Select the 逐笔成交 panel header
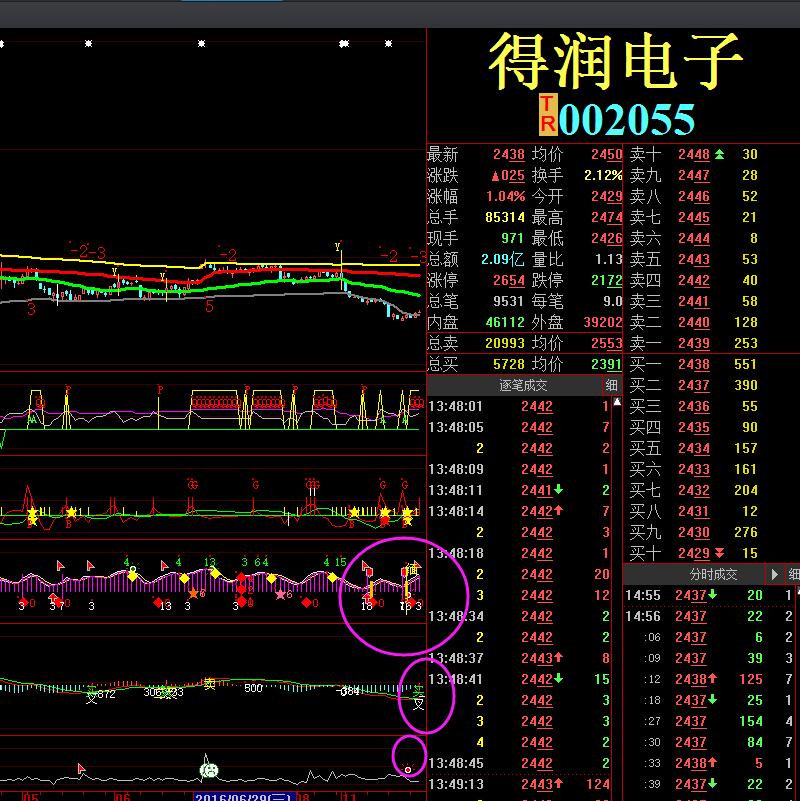800x801 pixels. coord(523,385)
